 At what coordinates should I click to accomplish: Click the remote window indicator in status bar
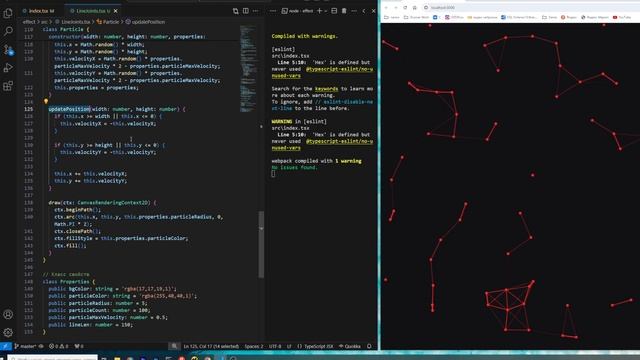click(x=5, y=347)
